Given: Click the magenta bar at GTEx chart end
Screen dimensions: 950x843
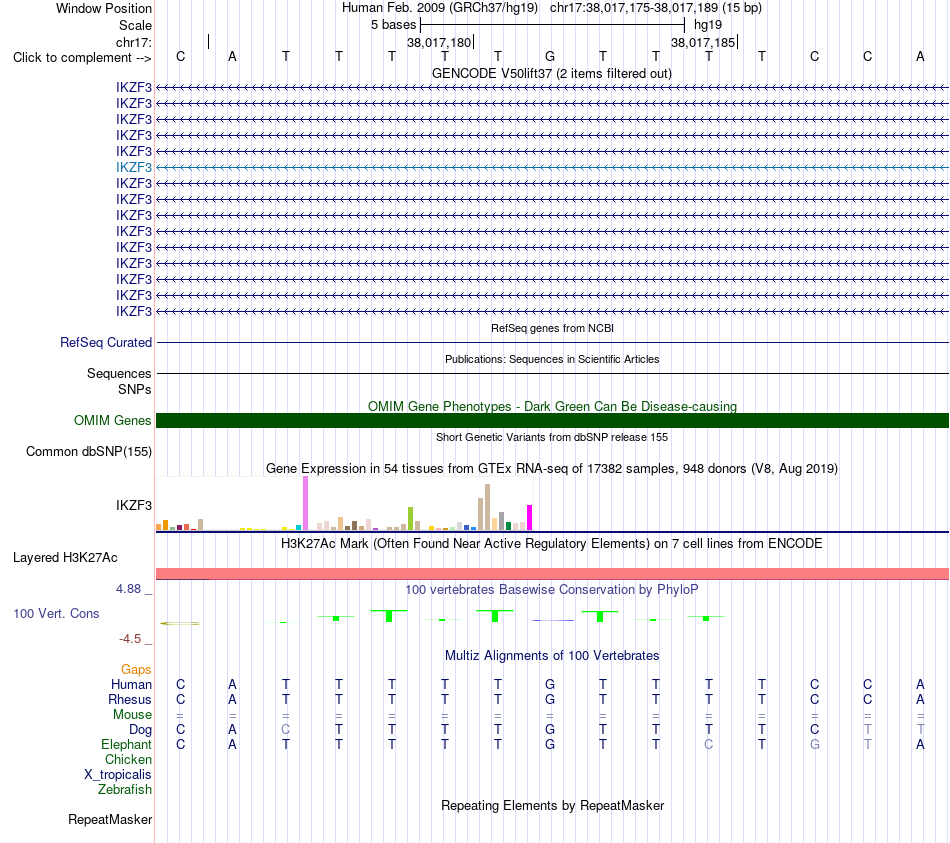Looking at the screenshot, I should point(530,518).
